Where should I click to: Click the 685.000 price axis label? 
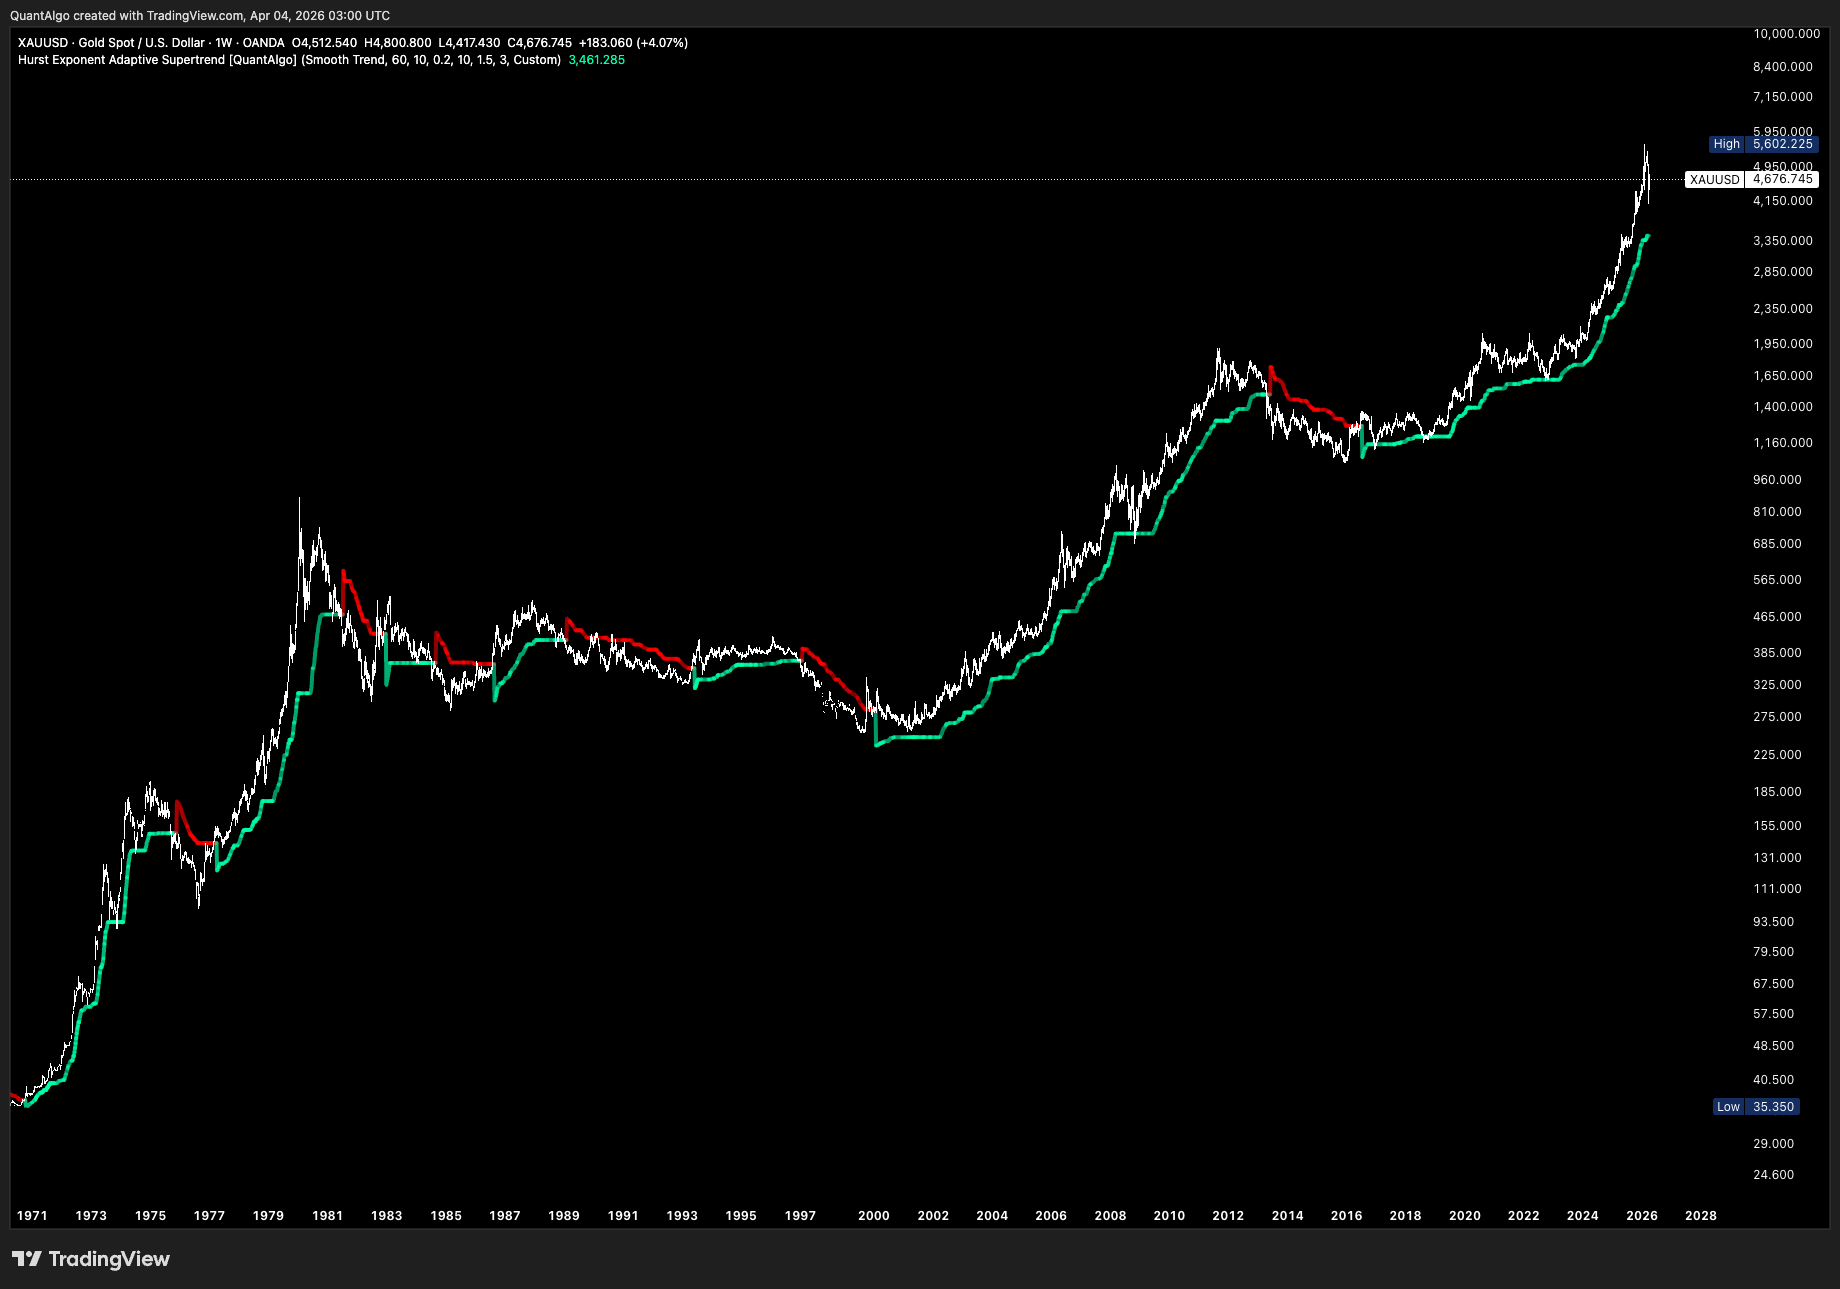1777,544
